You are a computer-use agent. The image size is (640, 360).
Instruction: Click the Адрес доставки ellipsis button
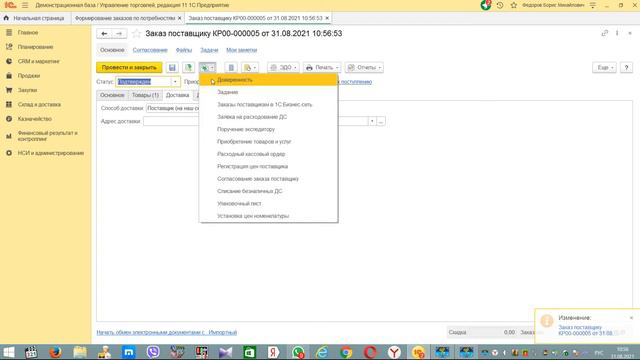click(381, 121)
